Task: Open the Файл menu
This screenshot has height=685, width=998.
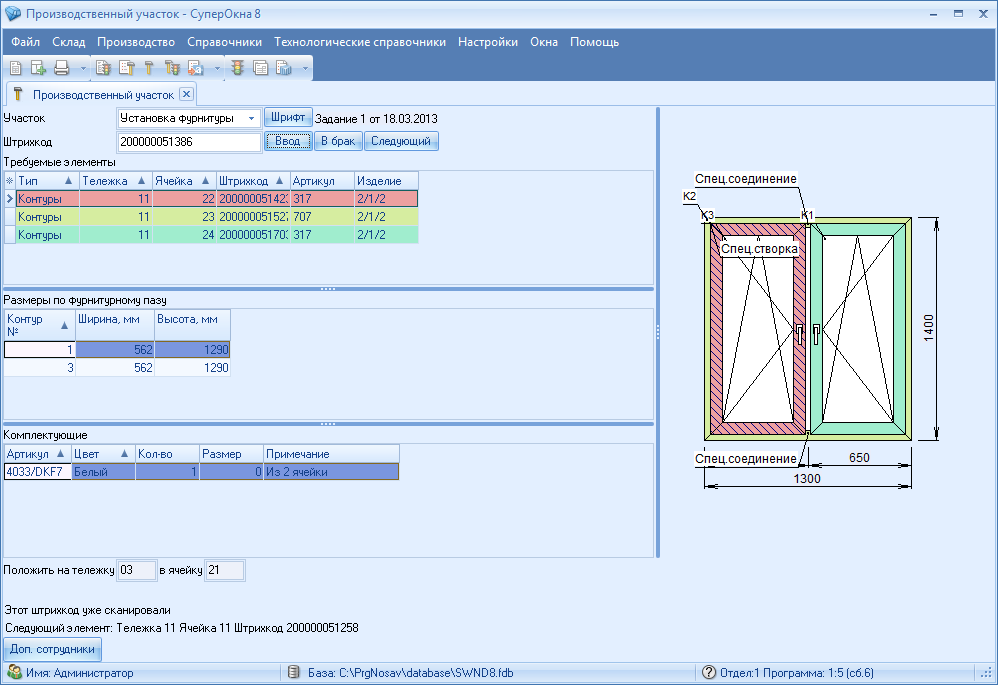Action: 25,42
